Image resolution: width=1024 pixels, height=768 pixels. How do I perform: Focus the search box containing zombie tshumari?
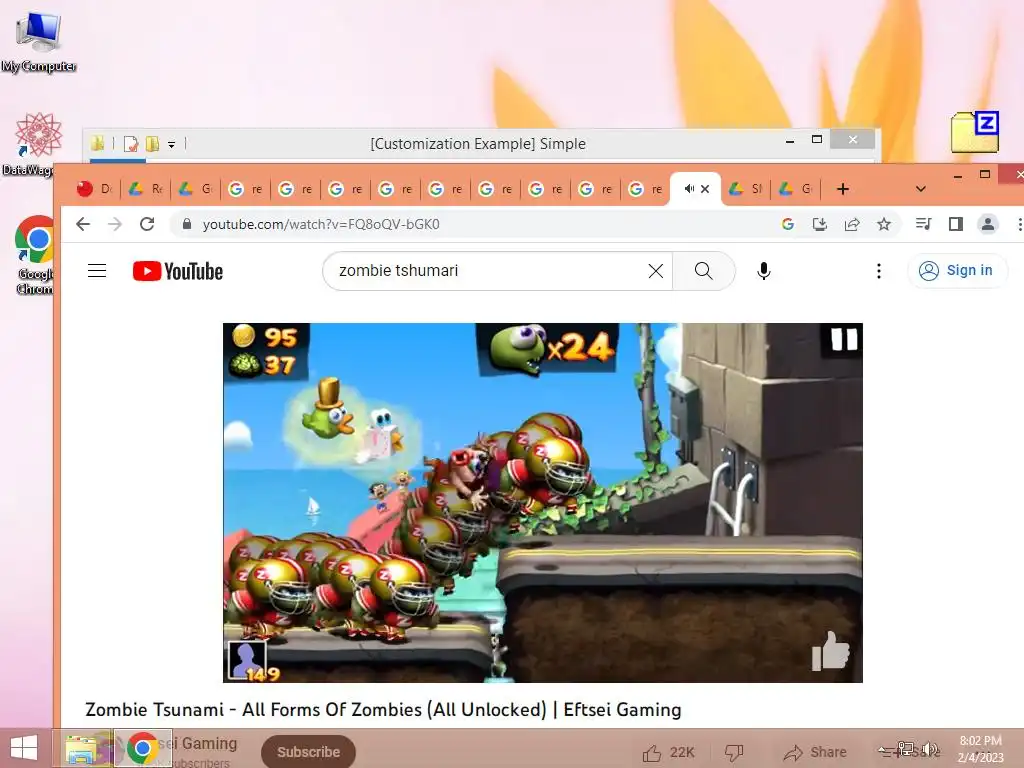pos(486,270)
